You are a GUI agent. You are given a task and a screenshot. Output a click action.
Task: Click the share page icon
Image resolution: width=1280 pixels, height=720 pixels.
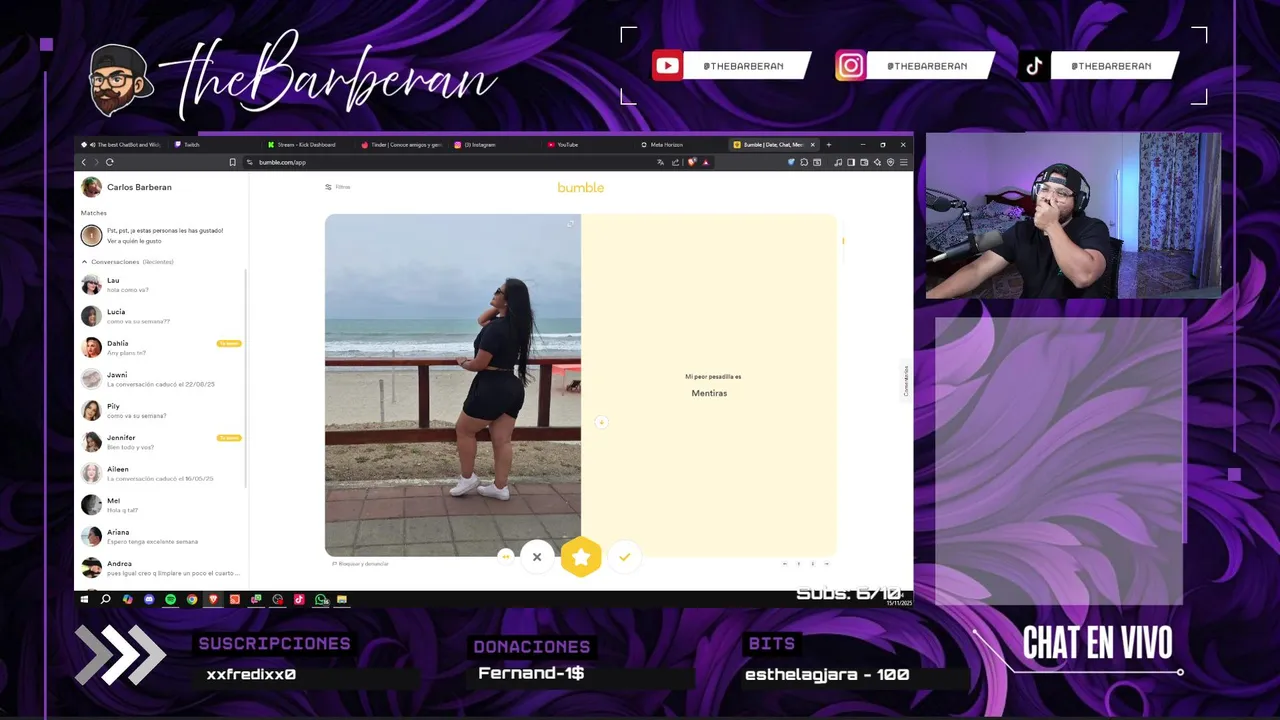pos(675,162)
